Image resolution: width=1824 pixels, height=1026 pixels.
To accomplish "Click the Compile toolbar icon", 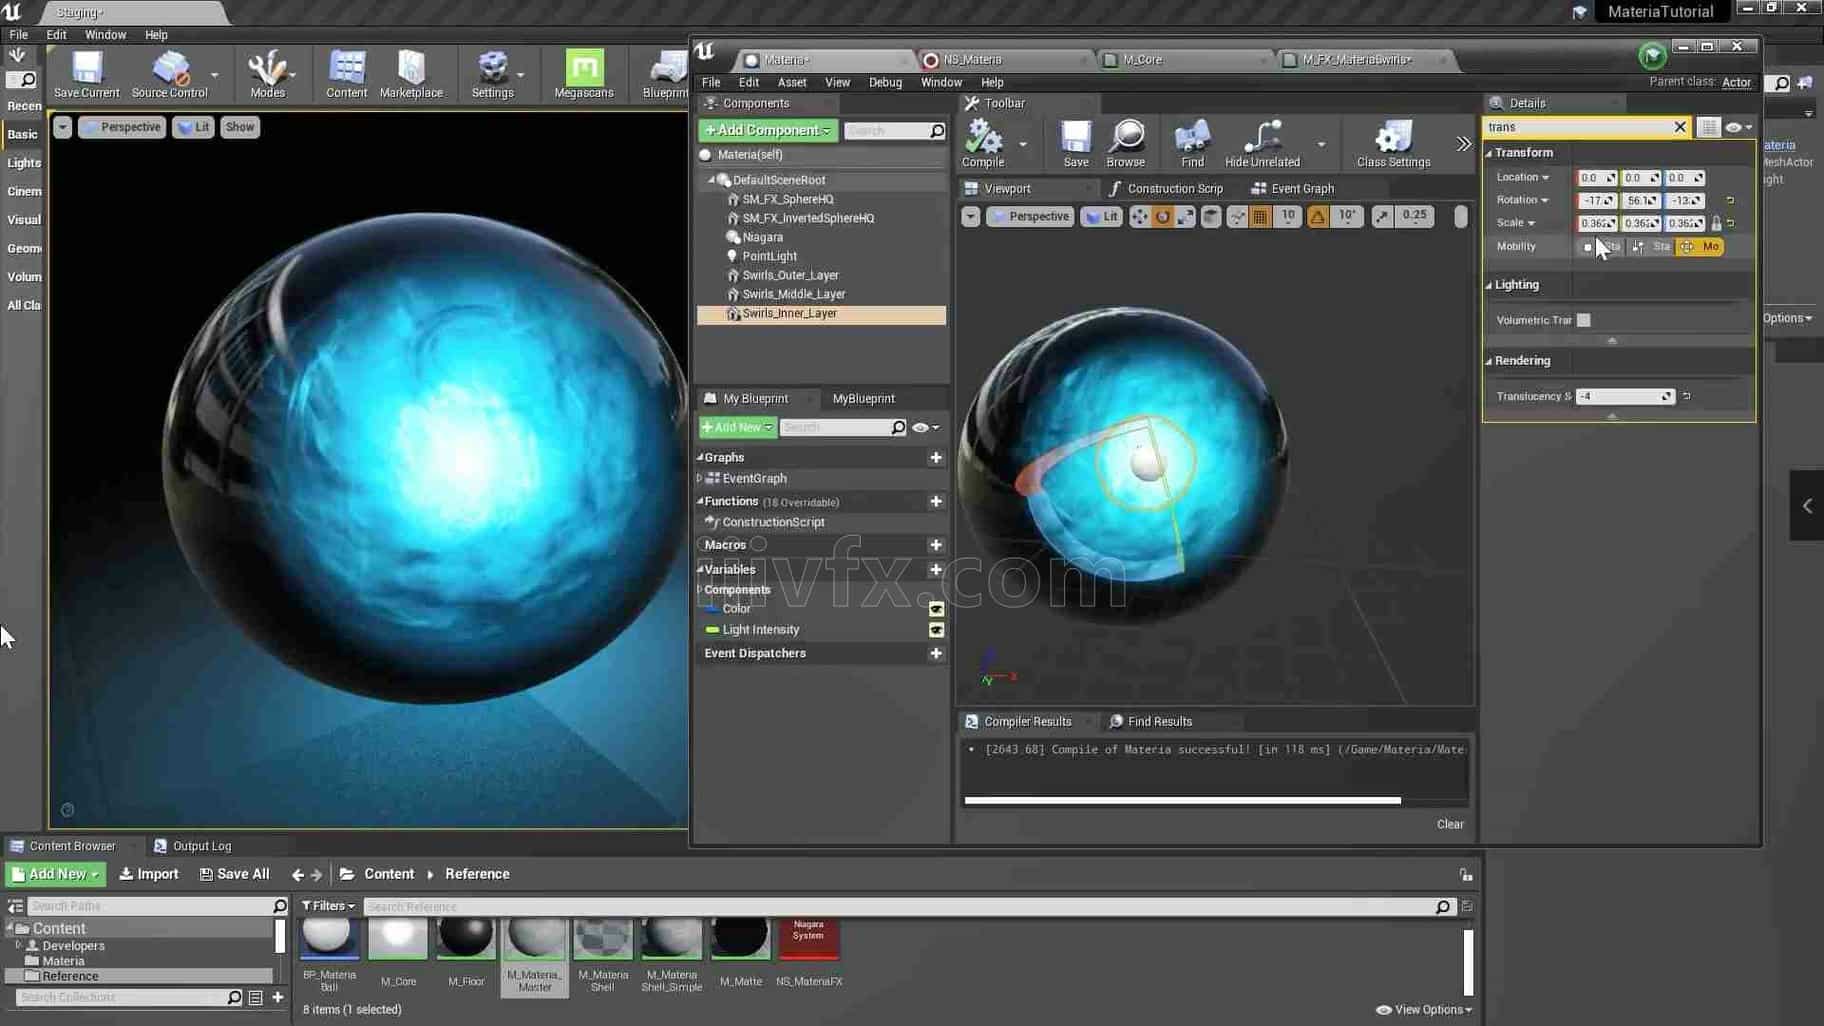I will 983,144.
